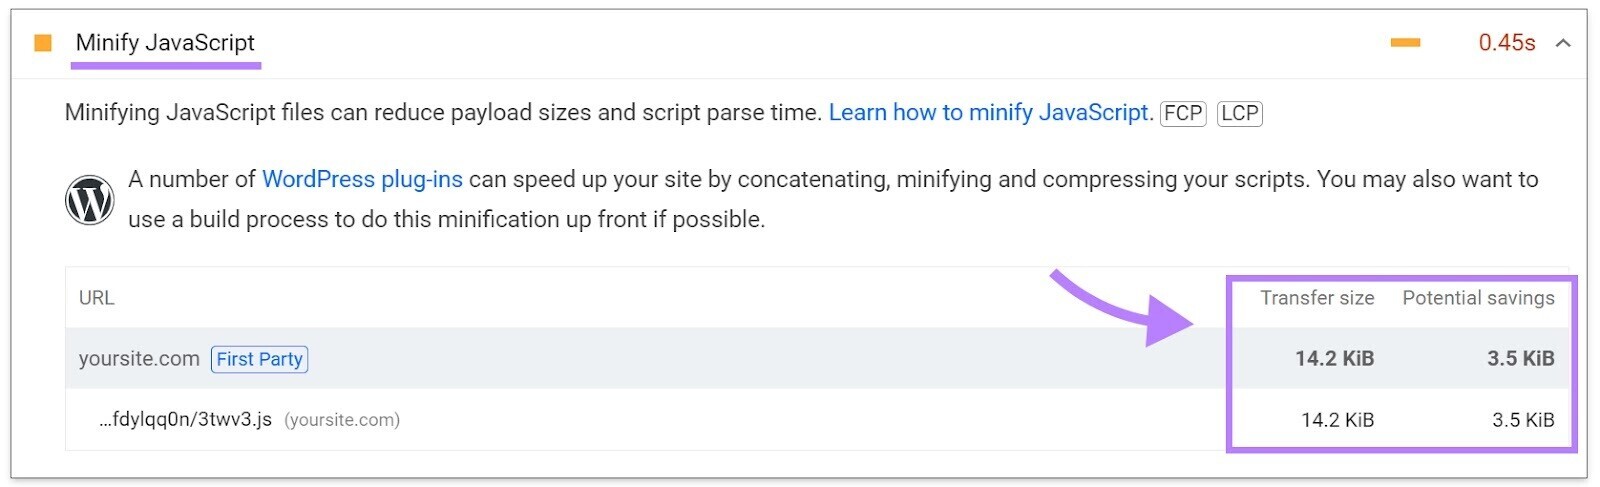This screenshot has height=487, width=1600.
Task: Click the 3twv3.js script file URL
Action: [185, 420]
